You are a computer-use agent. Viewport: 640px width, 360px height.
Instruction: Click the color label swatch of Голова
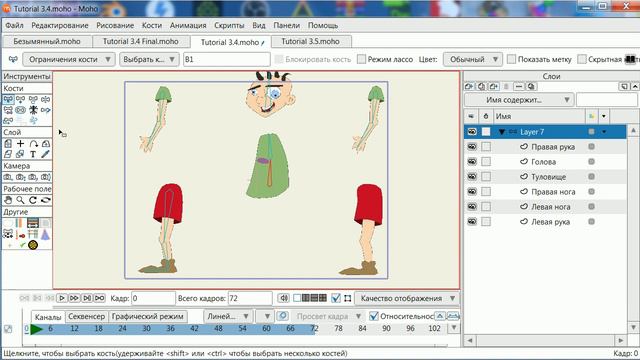591,162
